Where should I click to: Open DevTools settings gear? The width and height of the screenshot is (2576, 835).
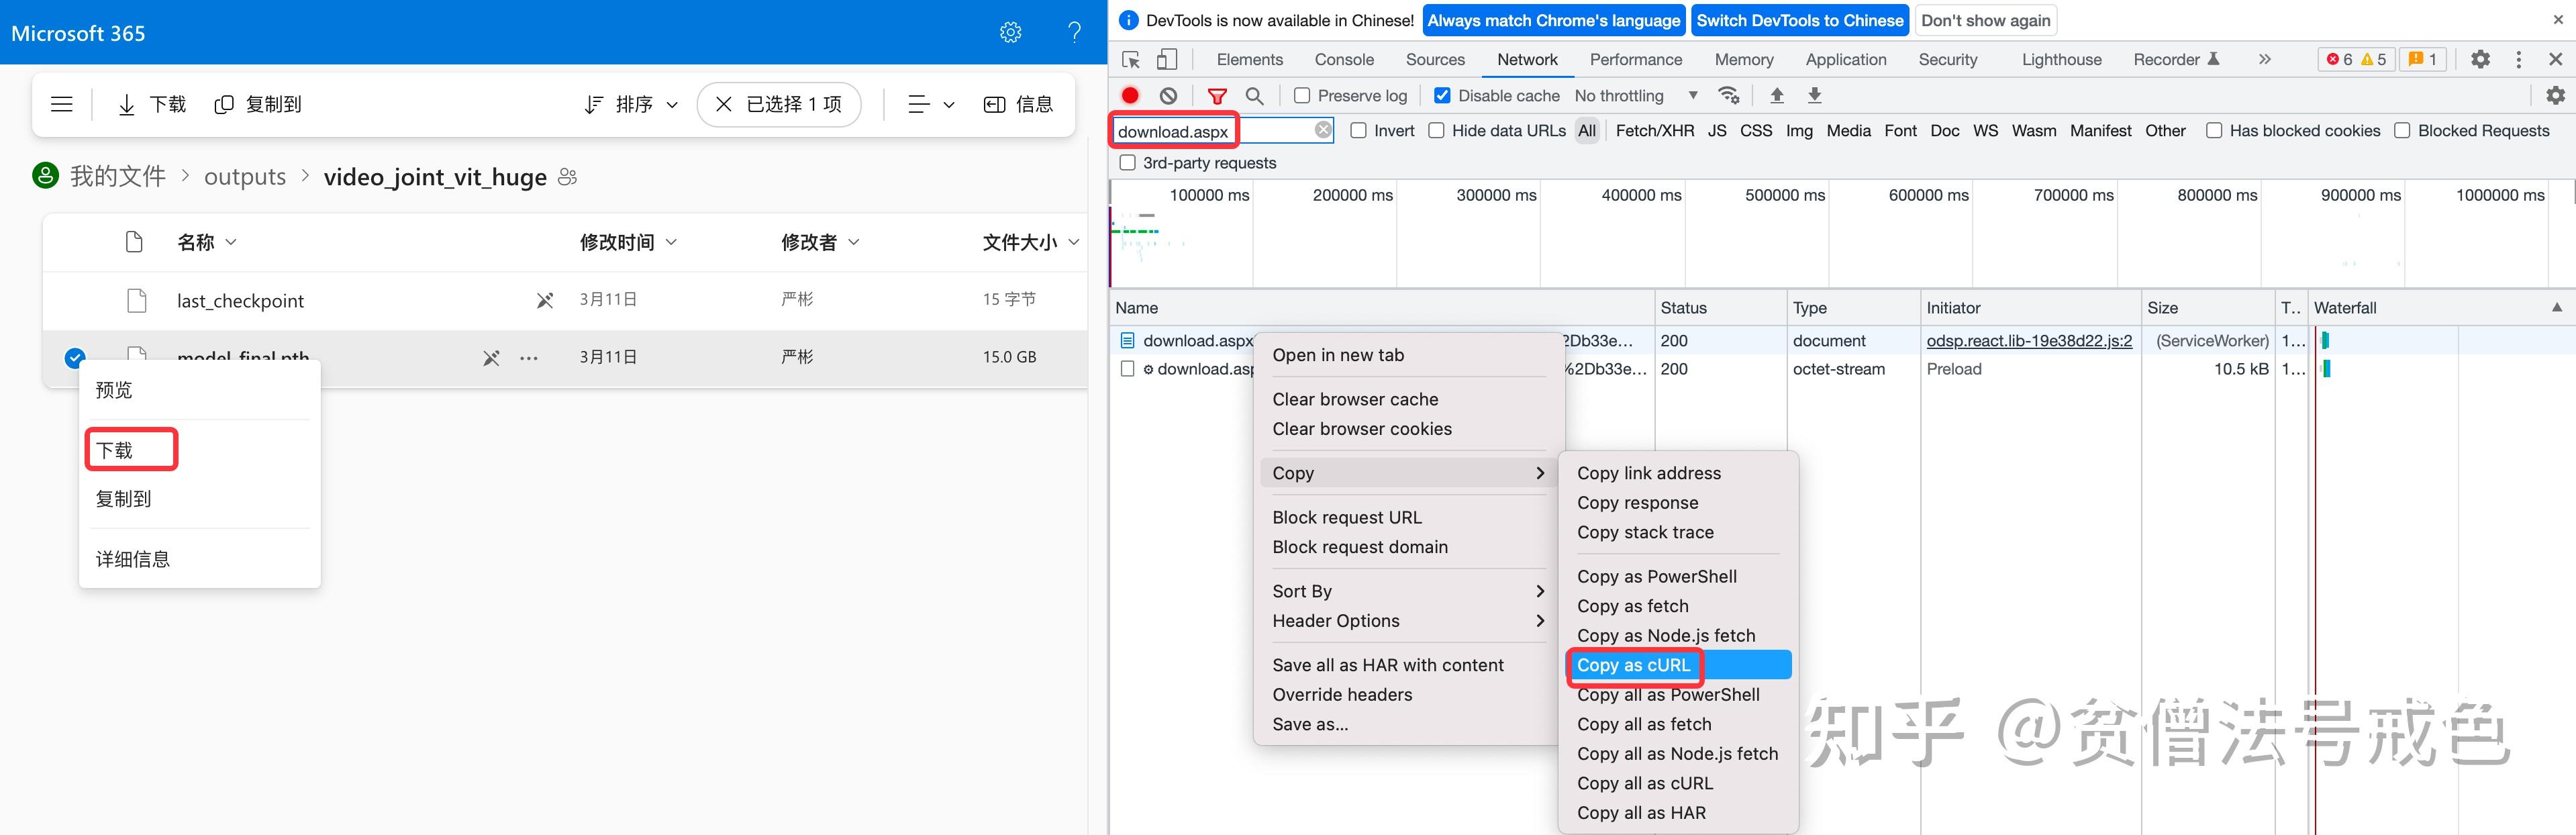(2480, 59)
